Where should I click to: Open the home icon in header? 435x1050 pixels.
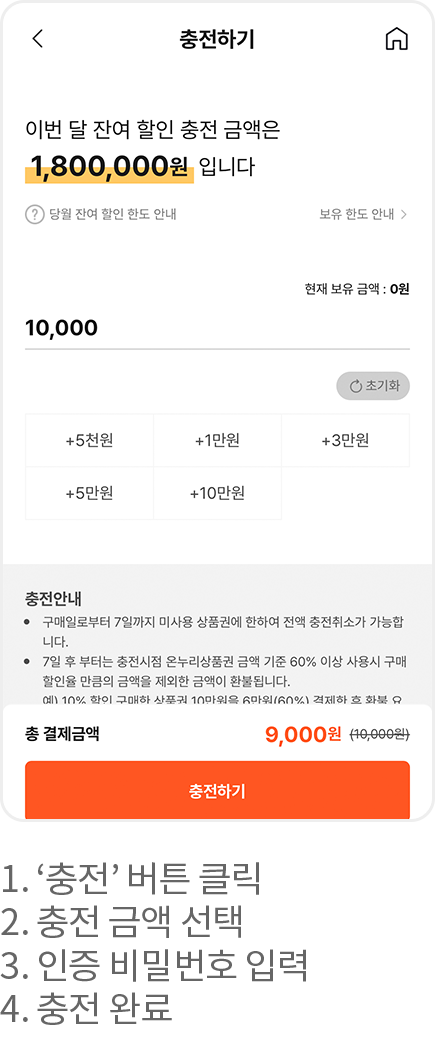pos(396,39)
